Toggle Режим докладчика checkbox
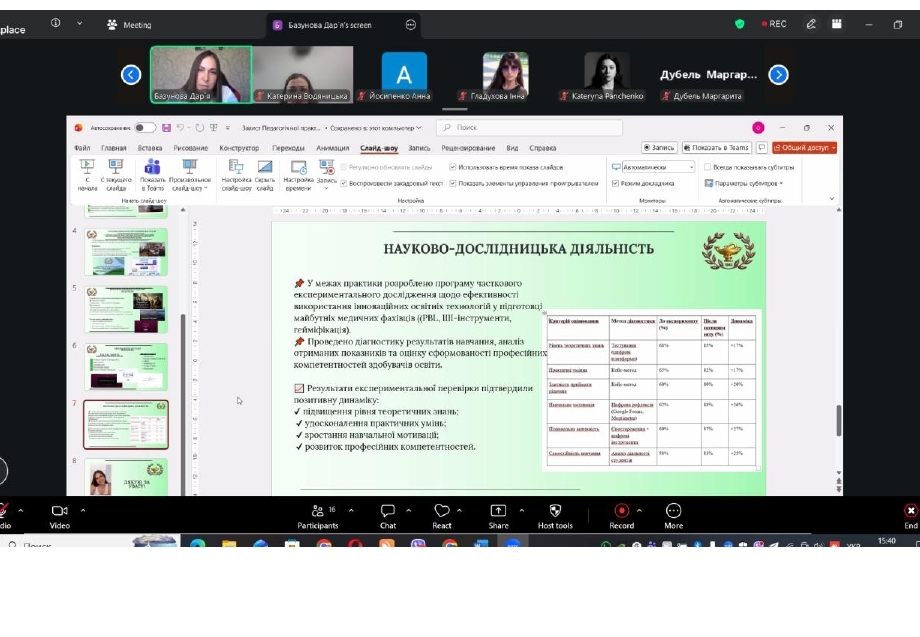Viewport: 920px width, 637px height. [615, 184]
